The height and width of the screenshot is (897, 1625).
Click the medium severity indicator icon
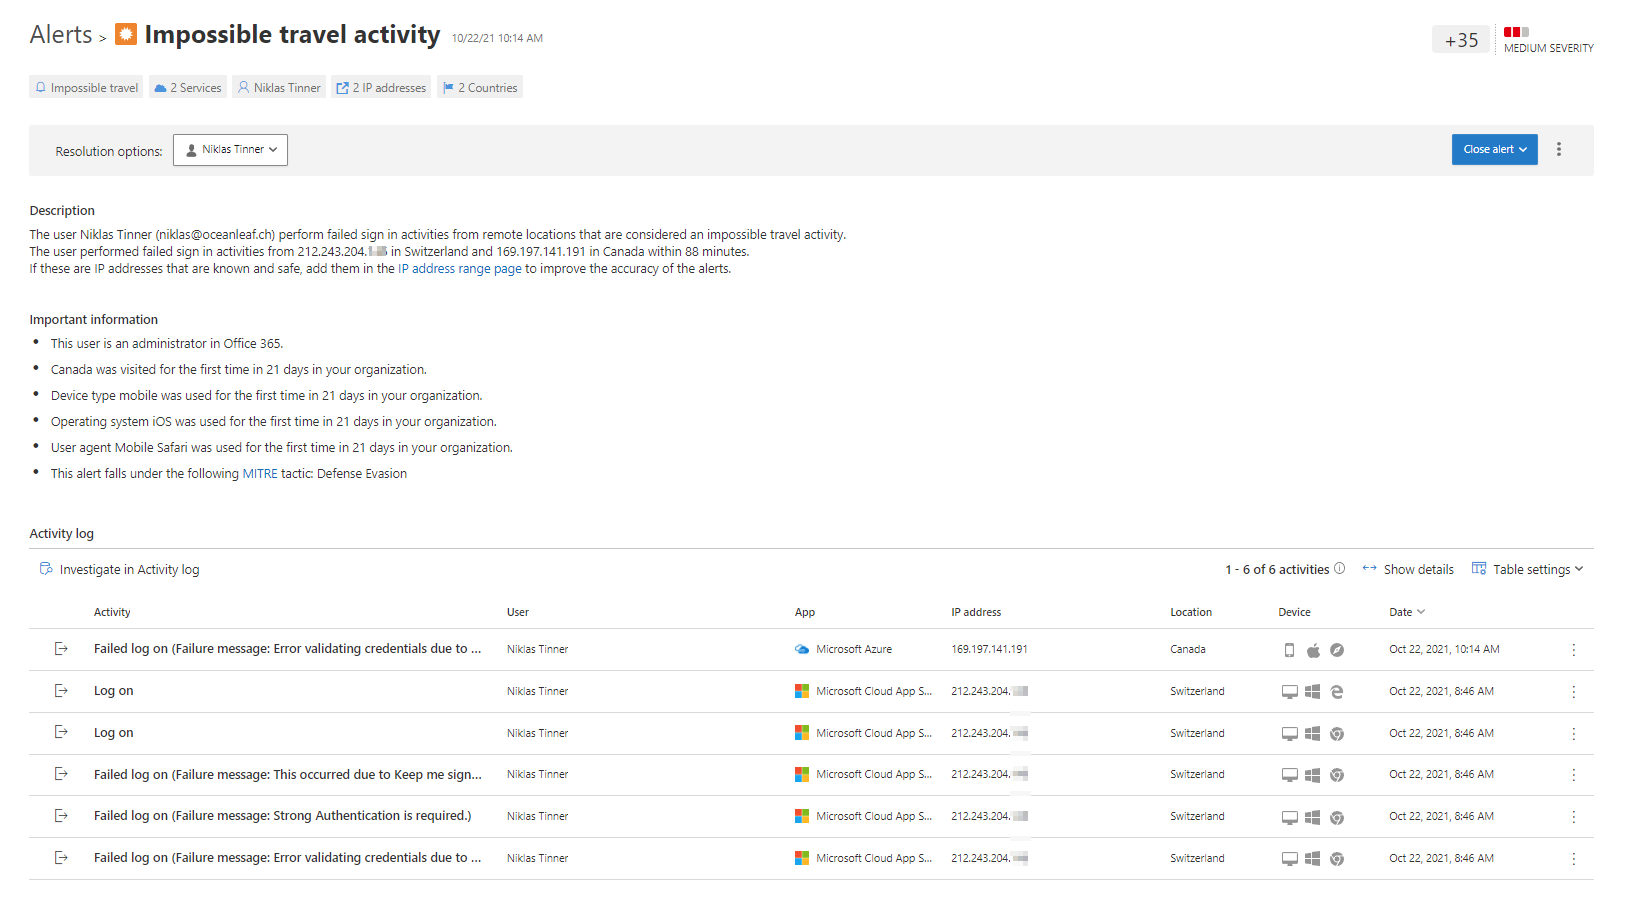click(x=1516, y=32)
